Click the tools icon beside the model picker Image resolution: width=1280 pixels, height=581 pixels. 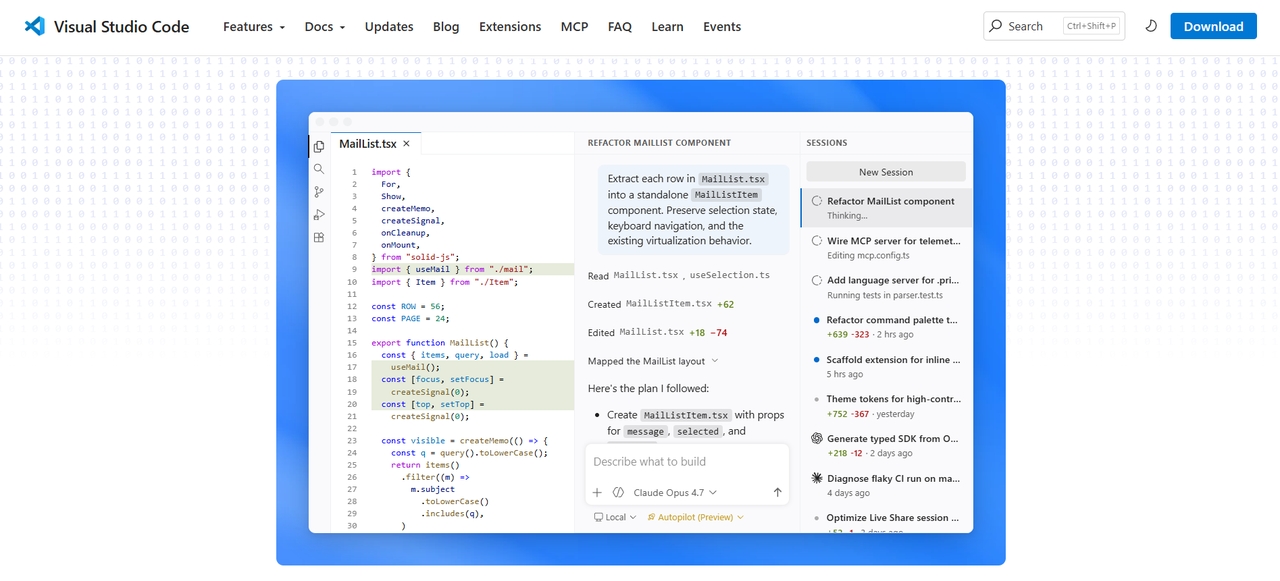coord(618,493)
